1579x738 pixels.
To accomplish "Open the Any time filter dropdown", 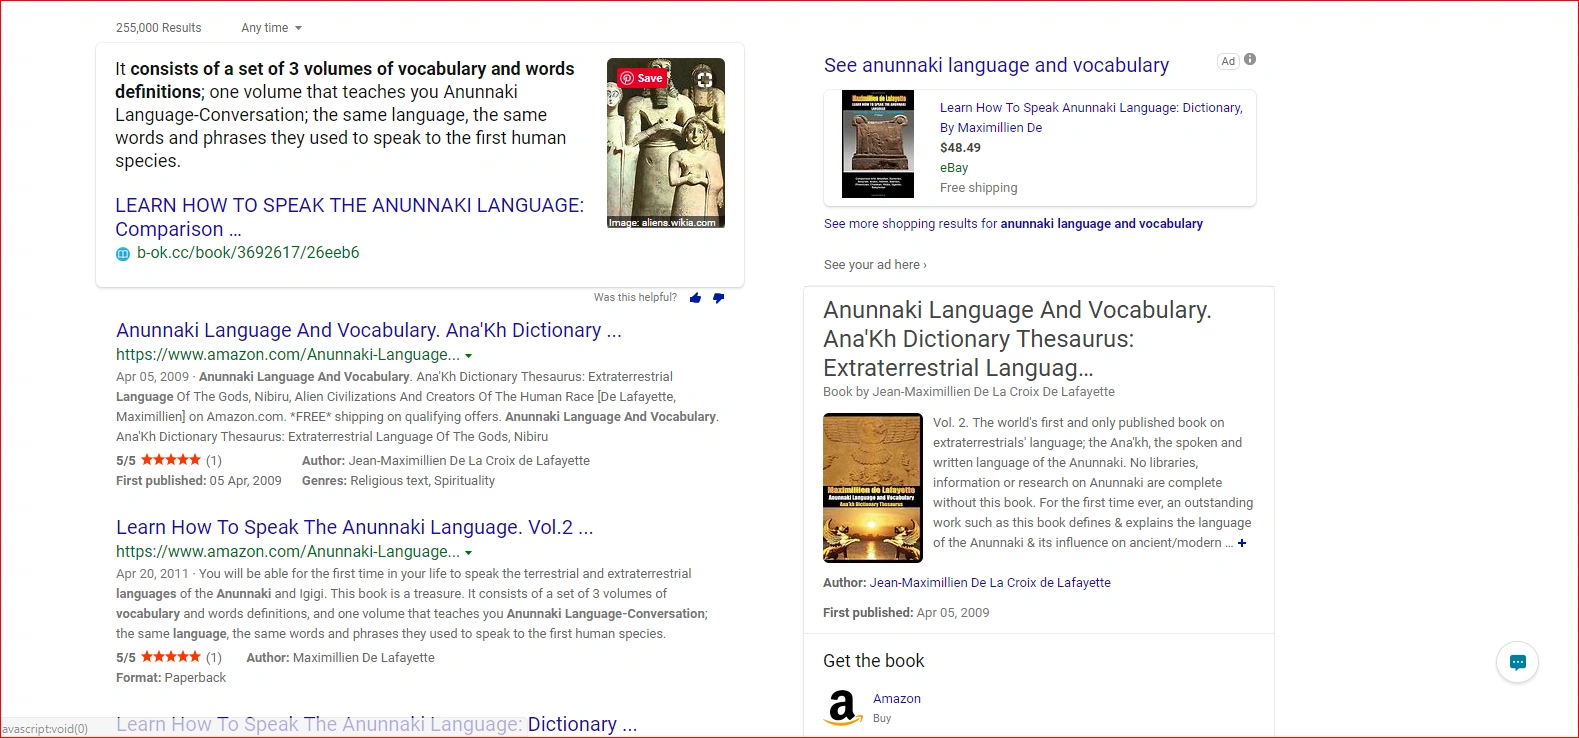I will (271, 28).
